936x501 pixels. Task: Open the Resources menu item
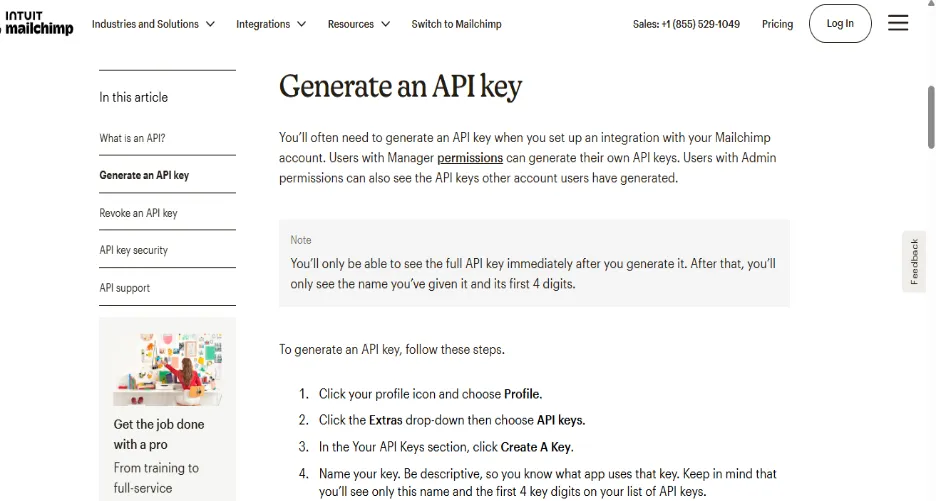click(x=350, y=24)
